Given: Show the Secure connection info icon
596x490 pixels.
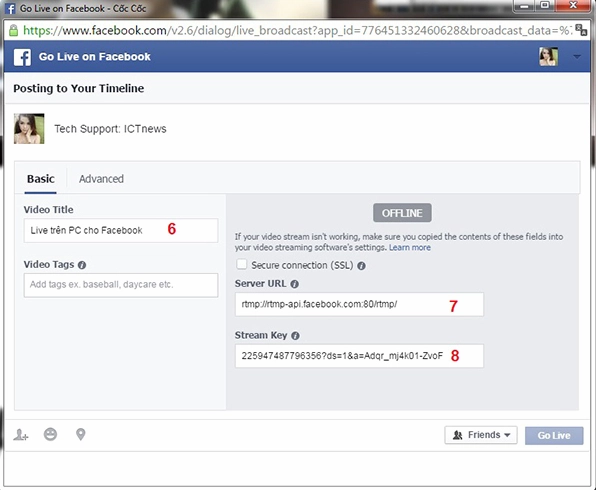Looking at the screenshot, I should (x=361, y=266).
